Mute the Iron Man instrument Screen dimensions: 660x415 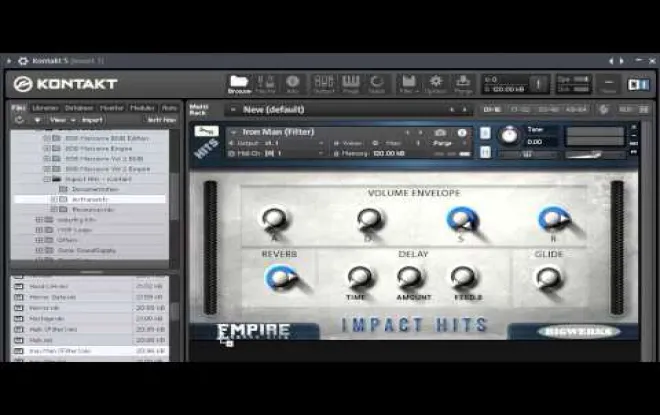tap(485, 152)
